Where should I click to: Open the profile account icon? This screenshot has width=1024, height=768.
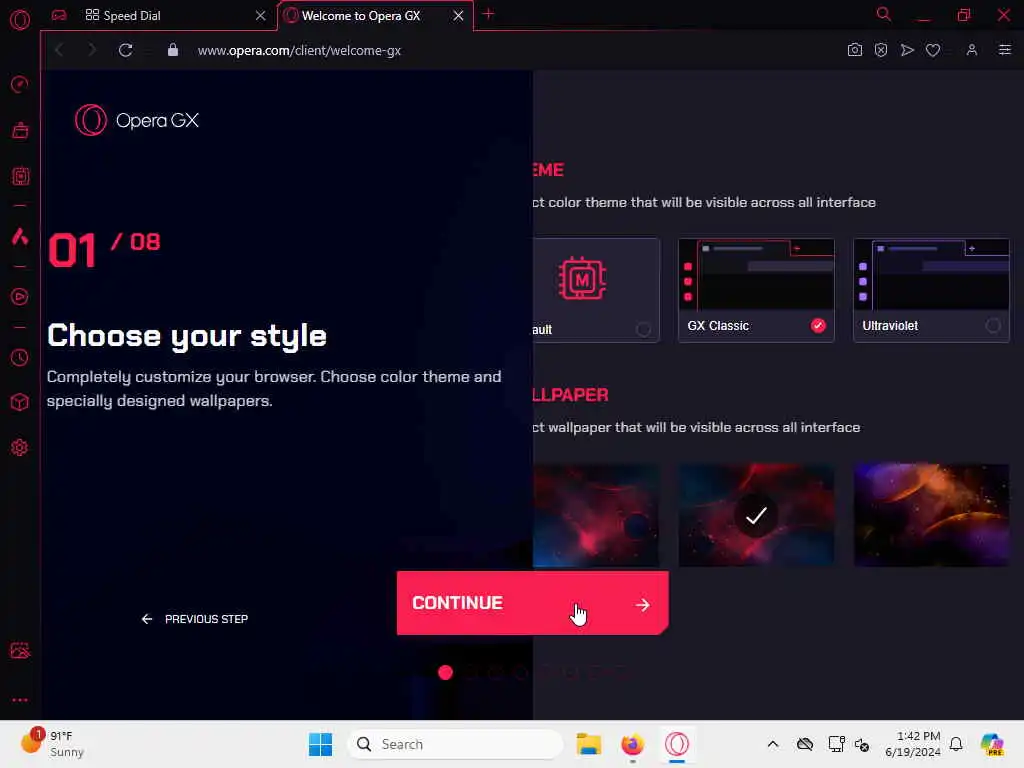(x=972, y=50)
